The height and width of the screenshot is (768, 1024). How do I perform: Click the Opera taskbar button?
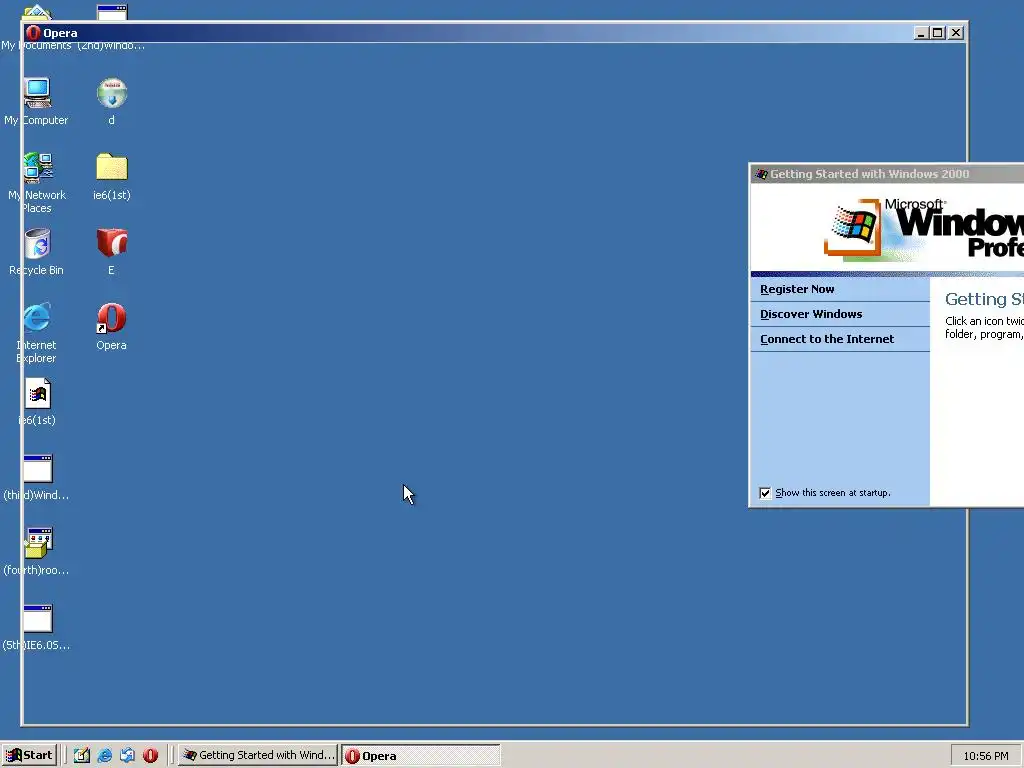click(421, 756)
